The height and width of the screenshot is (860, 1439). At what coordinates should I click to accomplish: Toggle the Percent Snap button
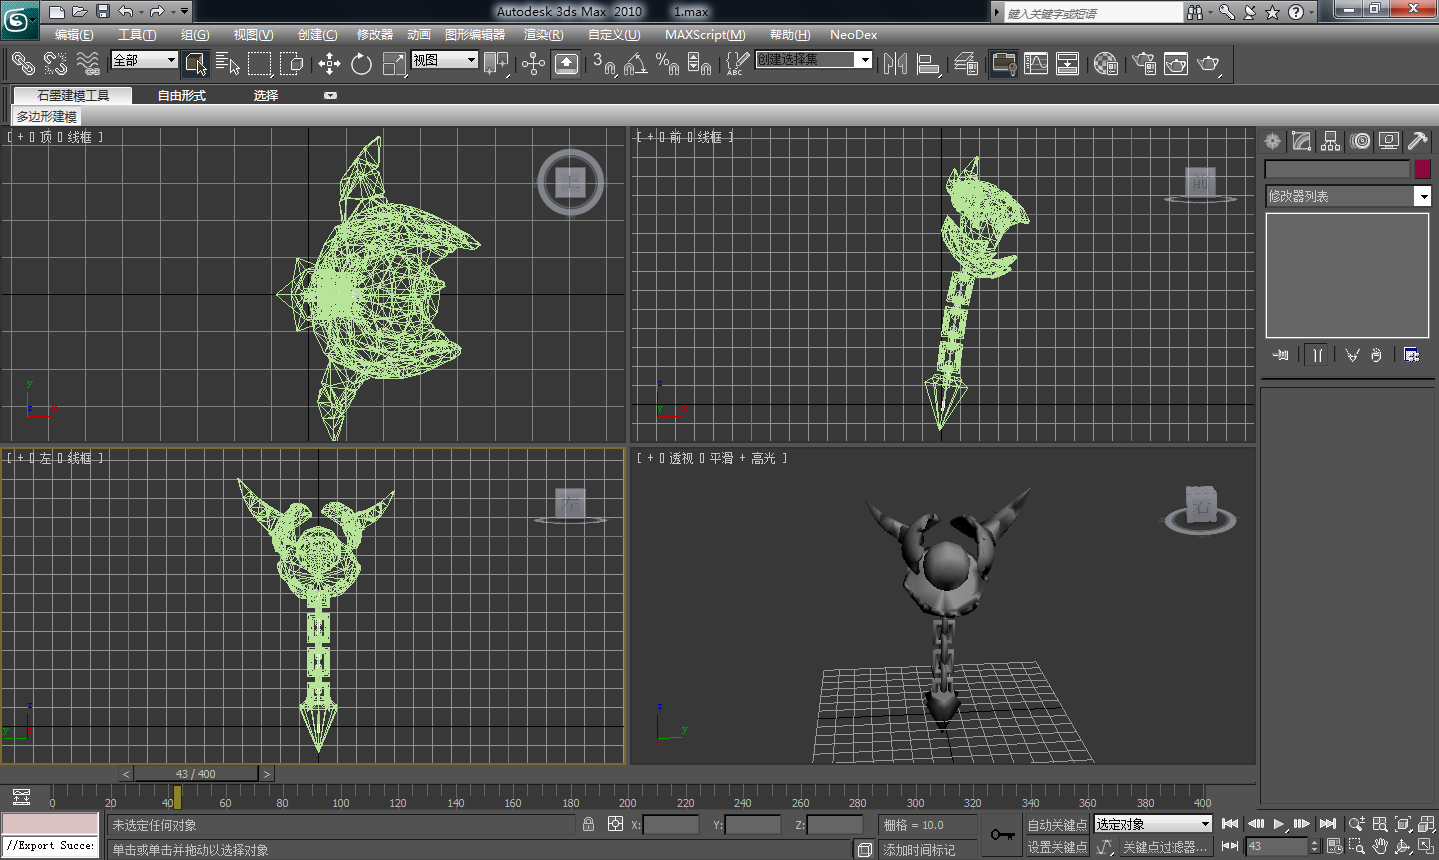(x=667, y=63)
